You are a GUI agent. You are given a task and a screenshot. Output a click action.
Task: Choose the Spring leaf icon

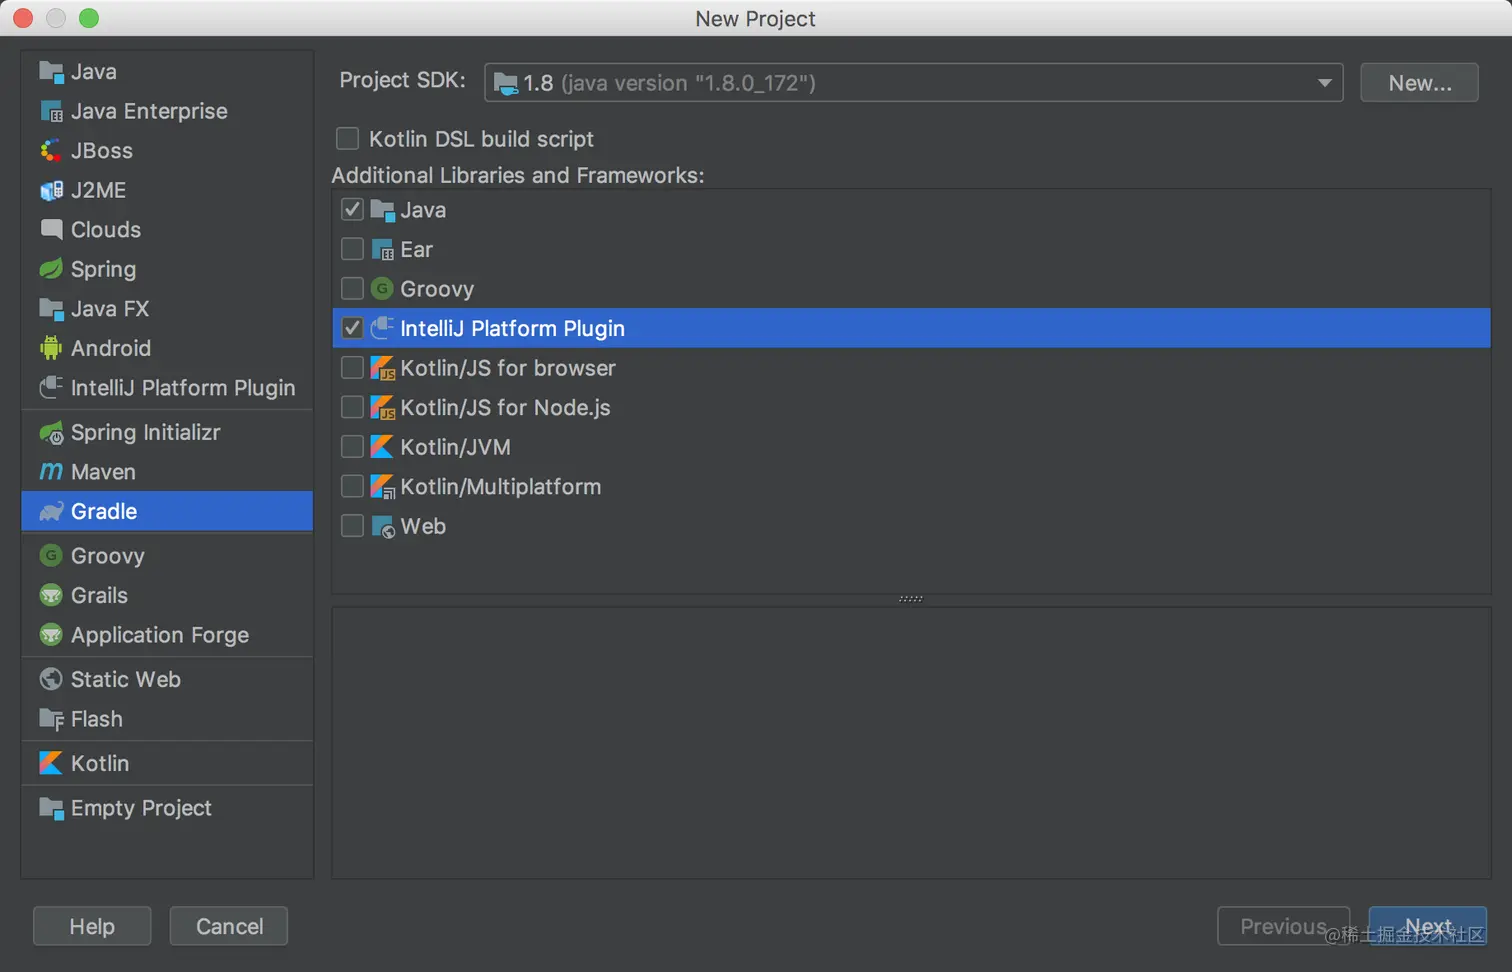pos(51,269)
